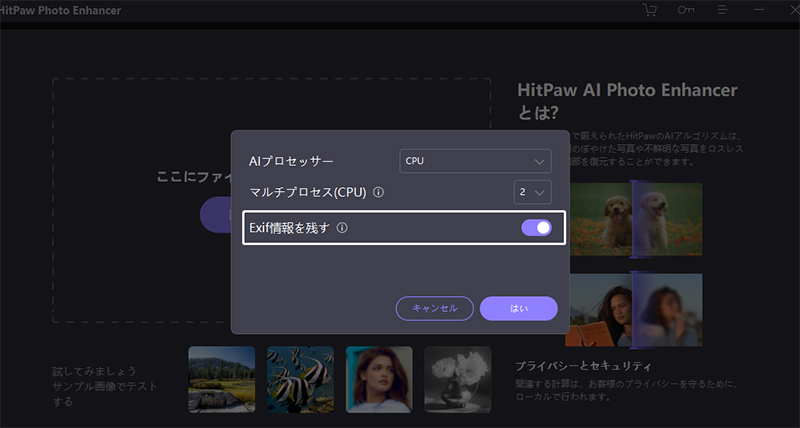Open the hamburger menu icon
Image resolution: width=800 pixels, height=428 pixels.
(722, 10)
